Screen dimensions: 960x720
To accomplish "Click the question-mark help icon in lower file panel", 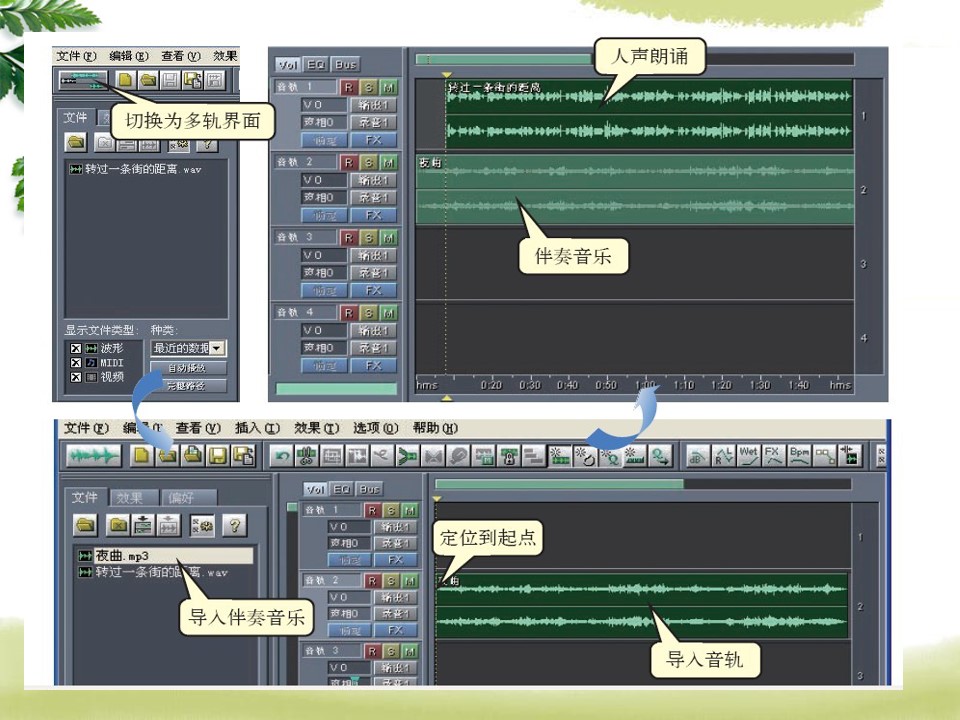I will coord(234,525).
